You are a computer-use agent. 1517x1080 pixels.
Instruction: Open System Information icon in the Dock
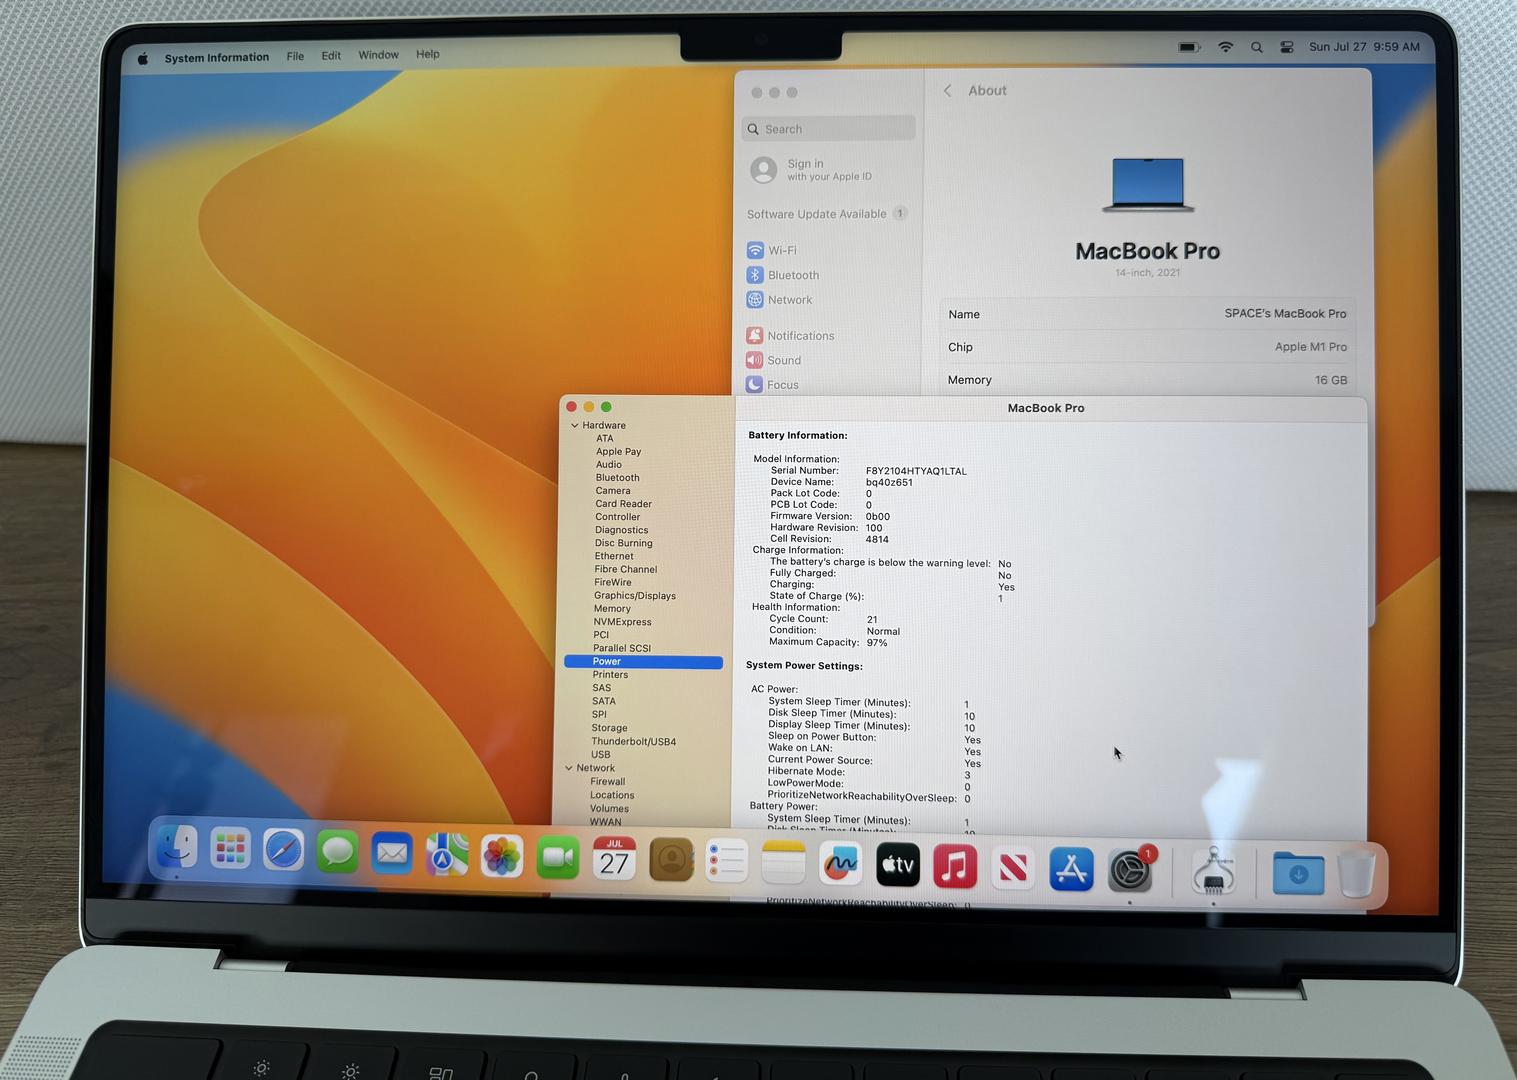1213,871
